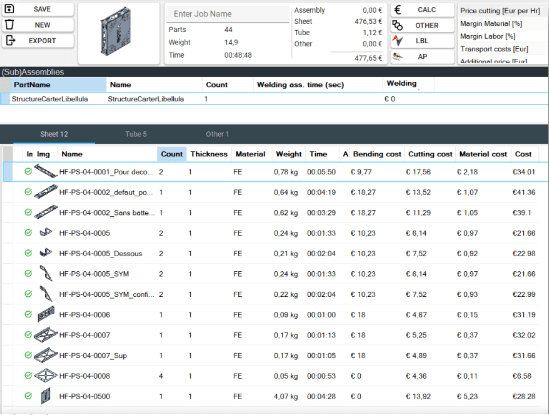The image size is (549, 415).
Task: Toggle green check for HF-PS-04-0500 row
Action: [x=28, y=396]
